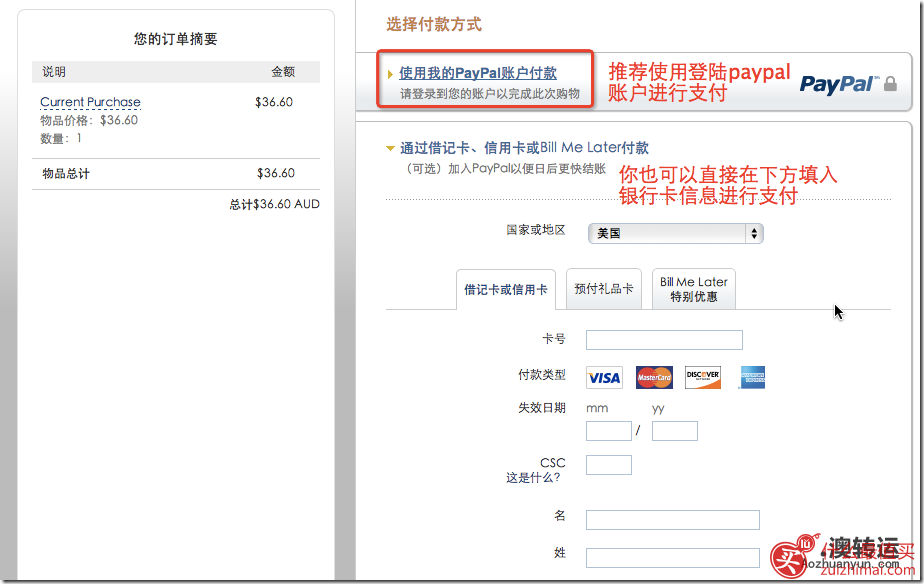The image size is (924, 584).
Task: Click the expiration year yy field
Action: tap(675, 431)
